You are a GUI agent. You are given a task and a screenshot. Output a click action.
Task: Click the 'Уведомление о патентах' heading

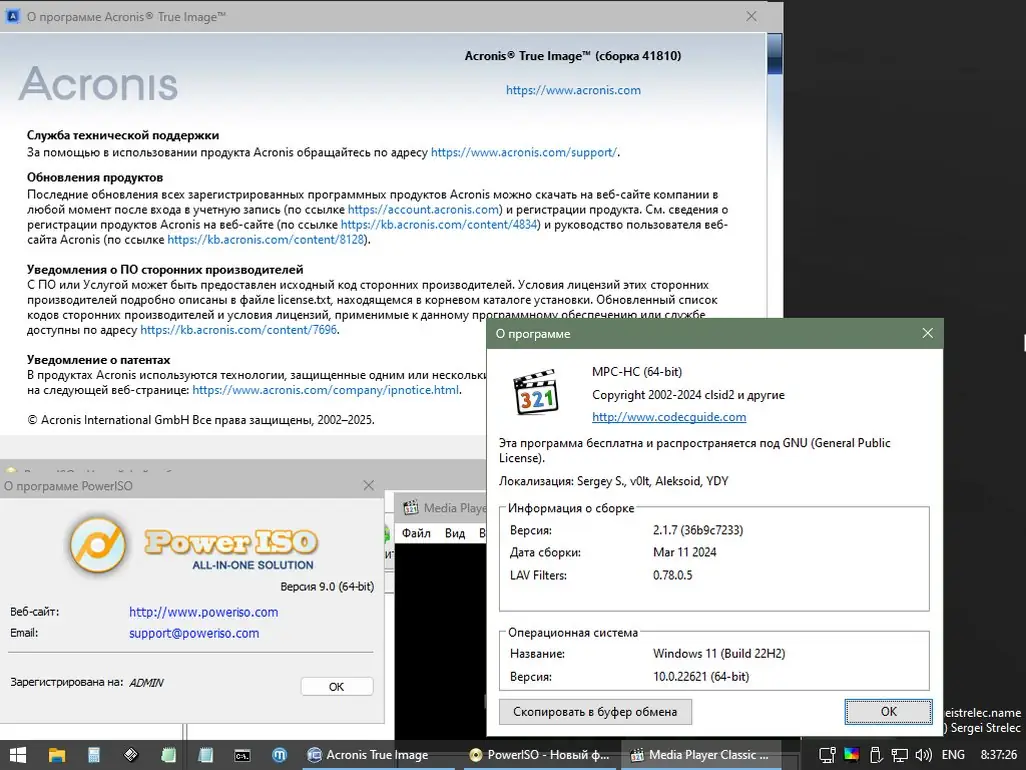pyautogui.click(x=98, y=360)
